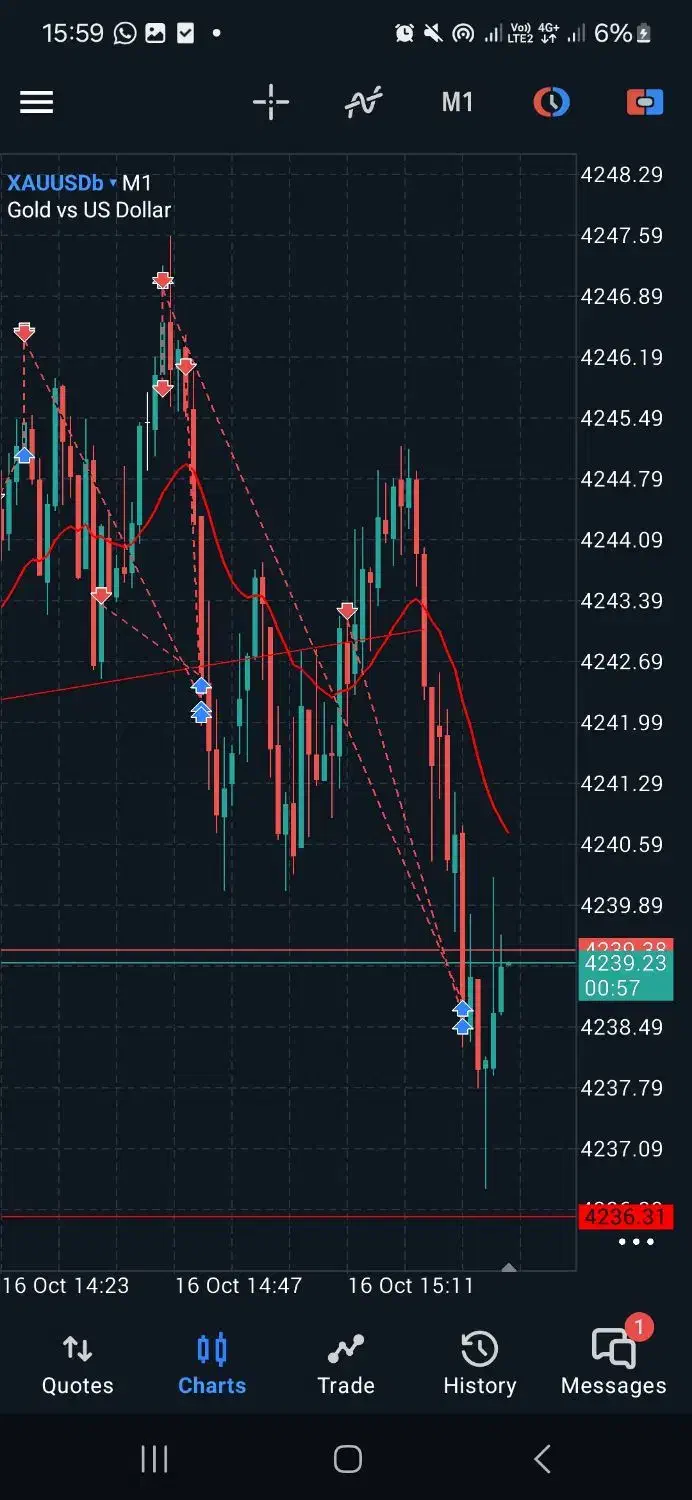Open the M1 timeframe selector
The image size is (692, 1500).
pos(457,102)
